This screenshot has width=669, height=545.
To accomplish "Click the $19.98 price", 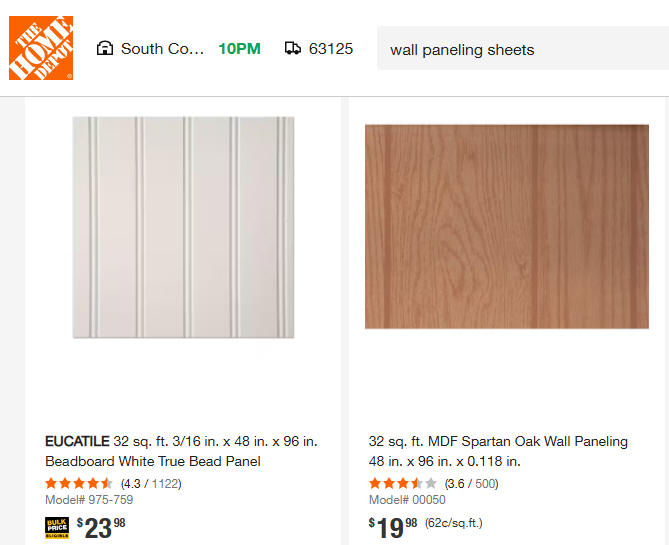I will point(393,527).
